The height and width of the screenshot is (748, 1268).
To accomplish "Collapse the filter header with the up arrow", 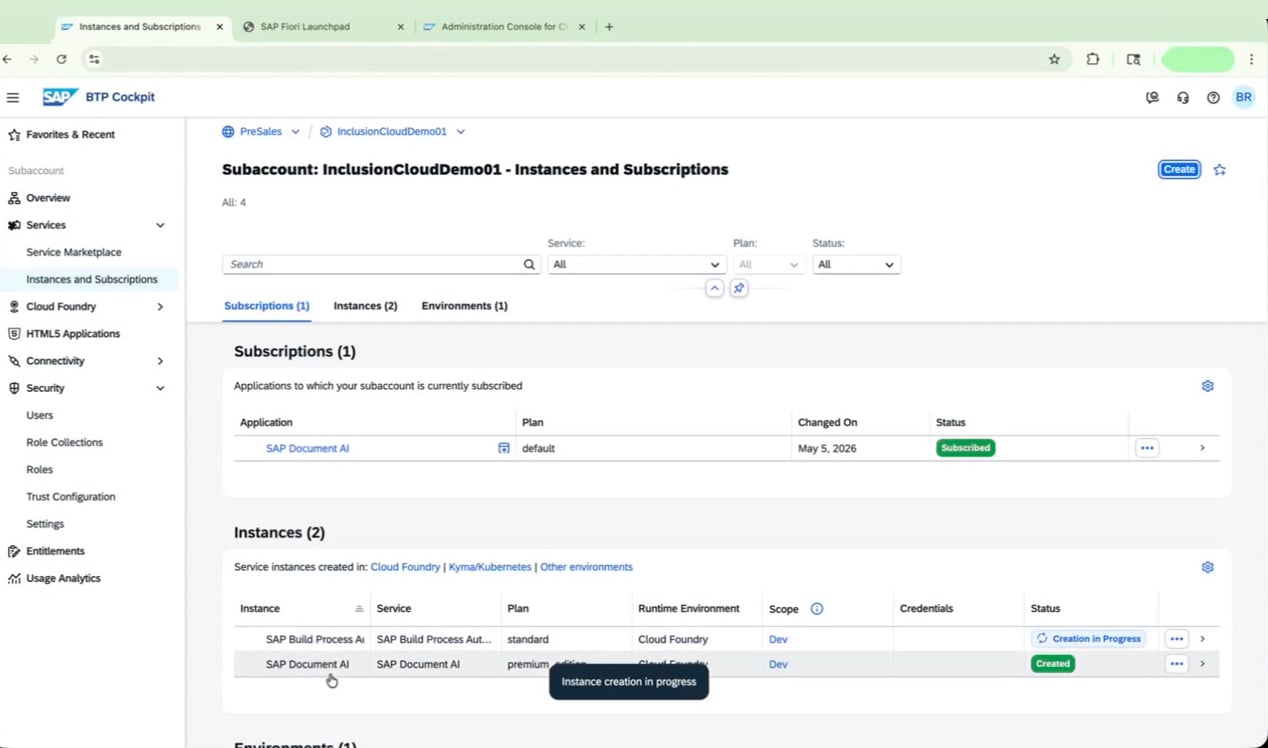I will (714, 288).
